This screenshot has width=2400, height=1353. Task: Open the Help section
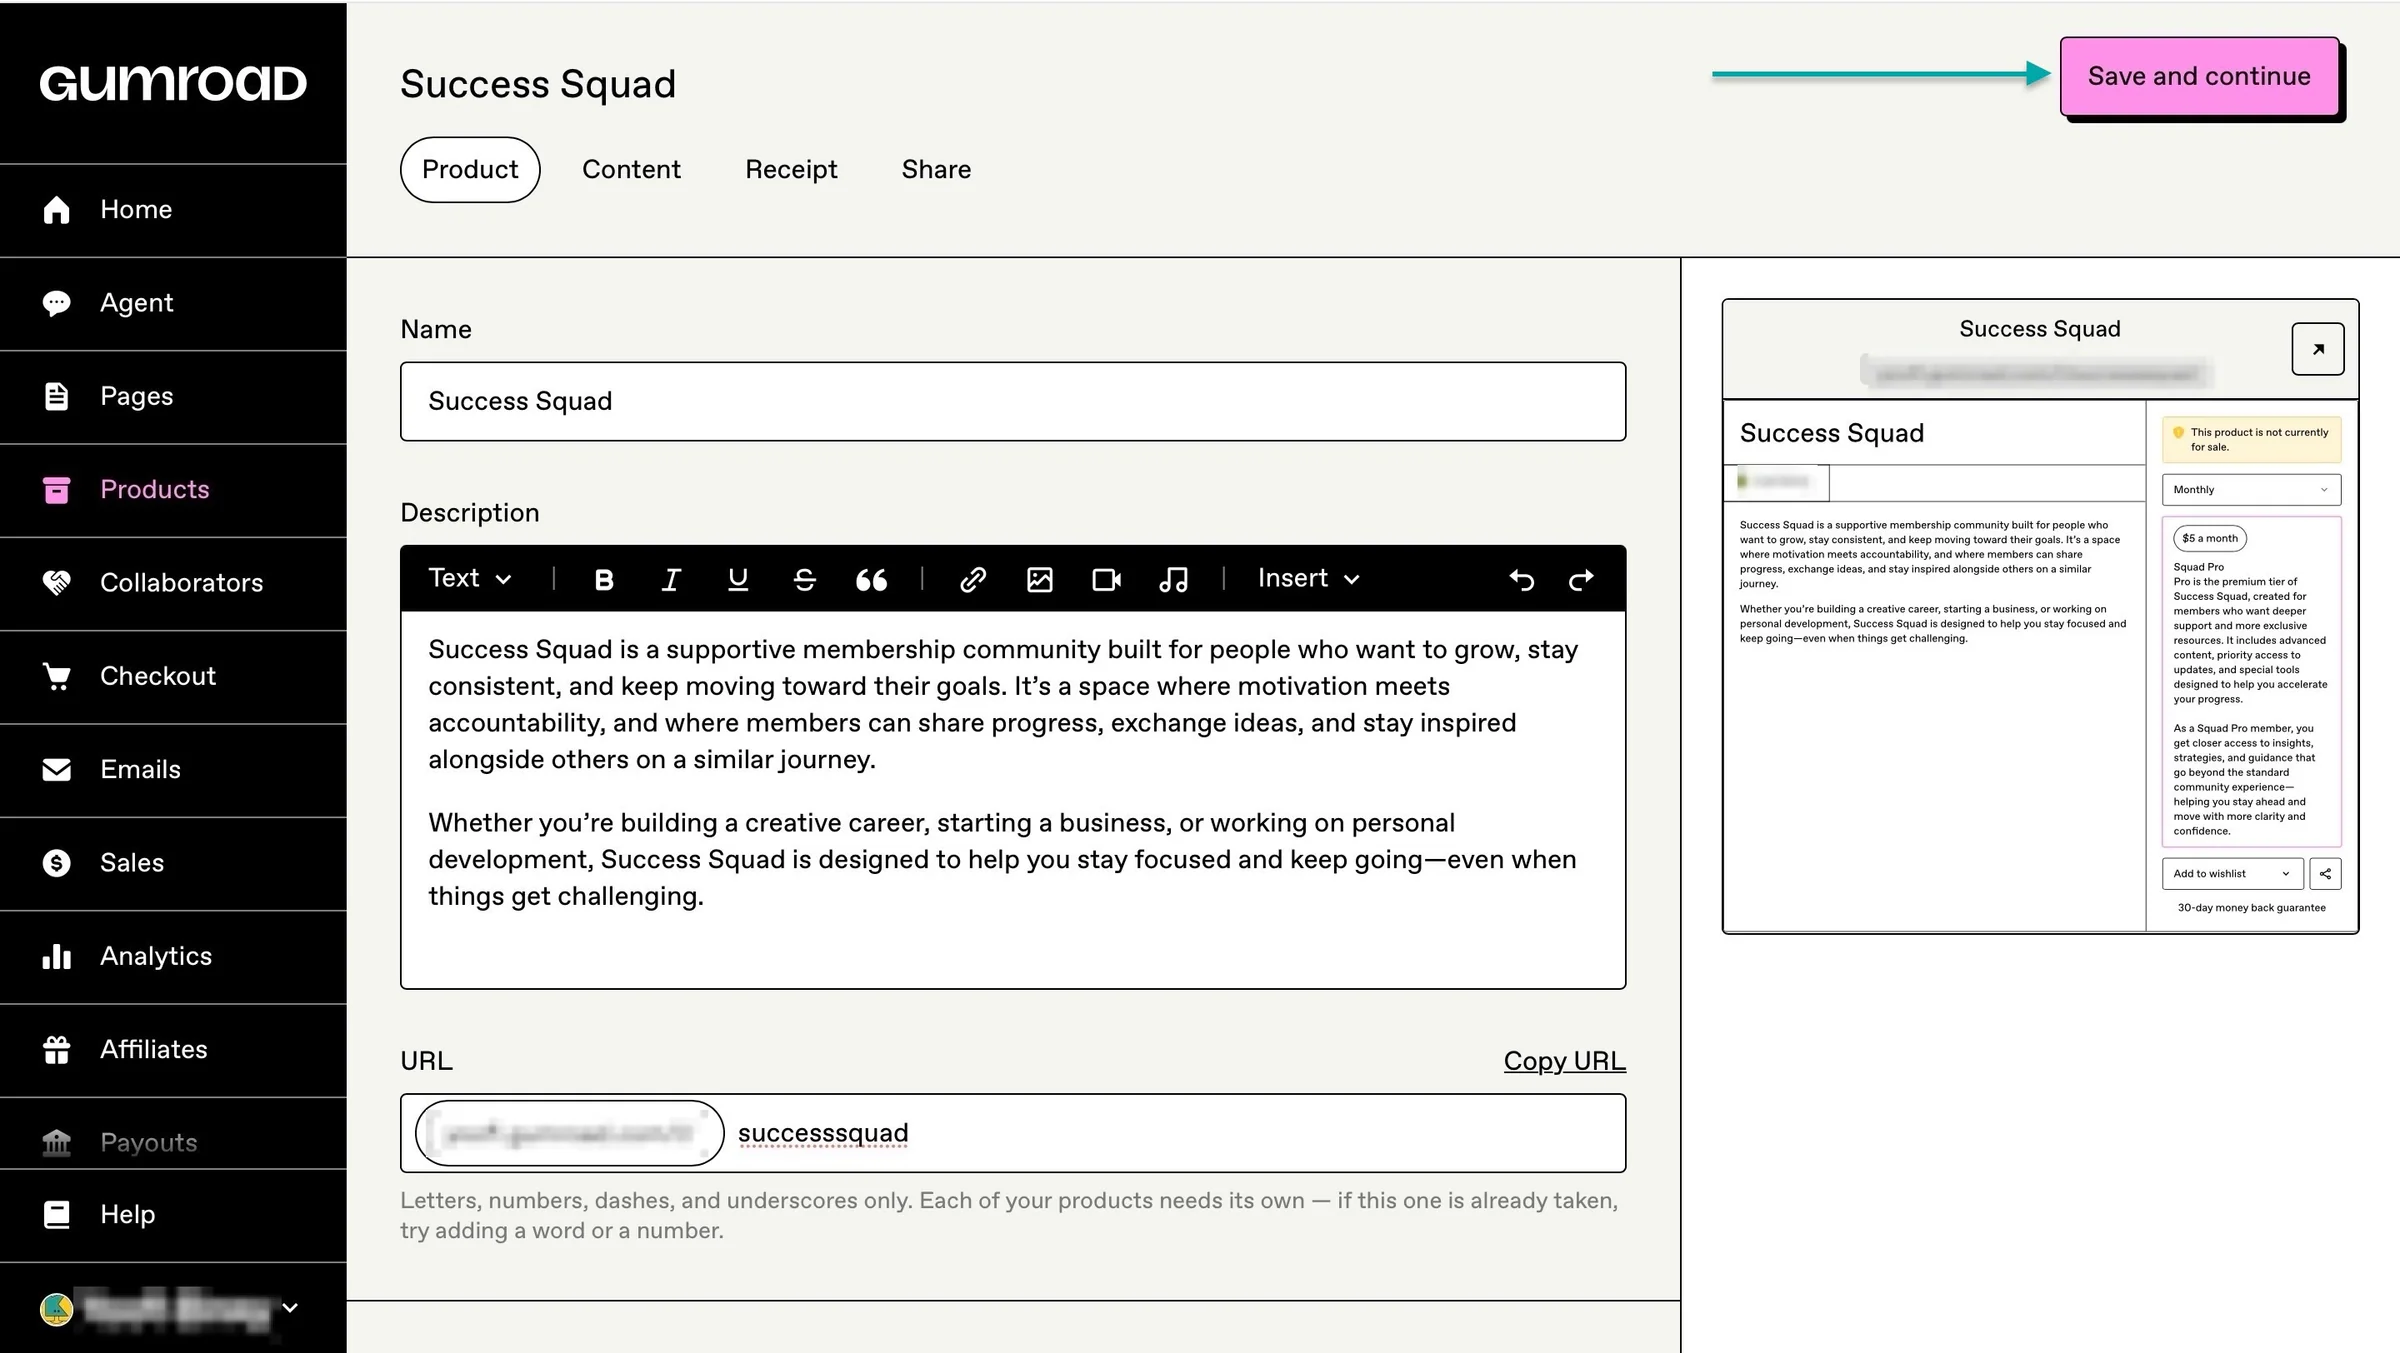173,1215
